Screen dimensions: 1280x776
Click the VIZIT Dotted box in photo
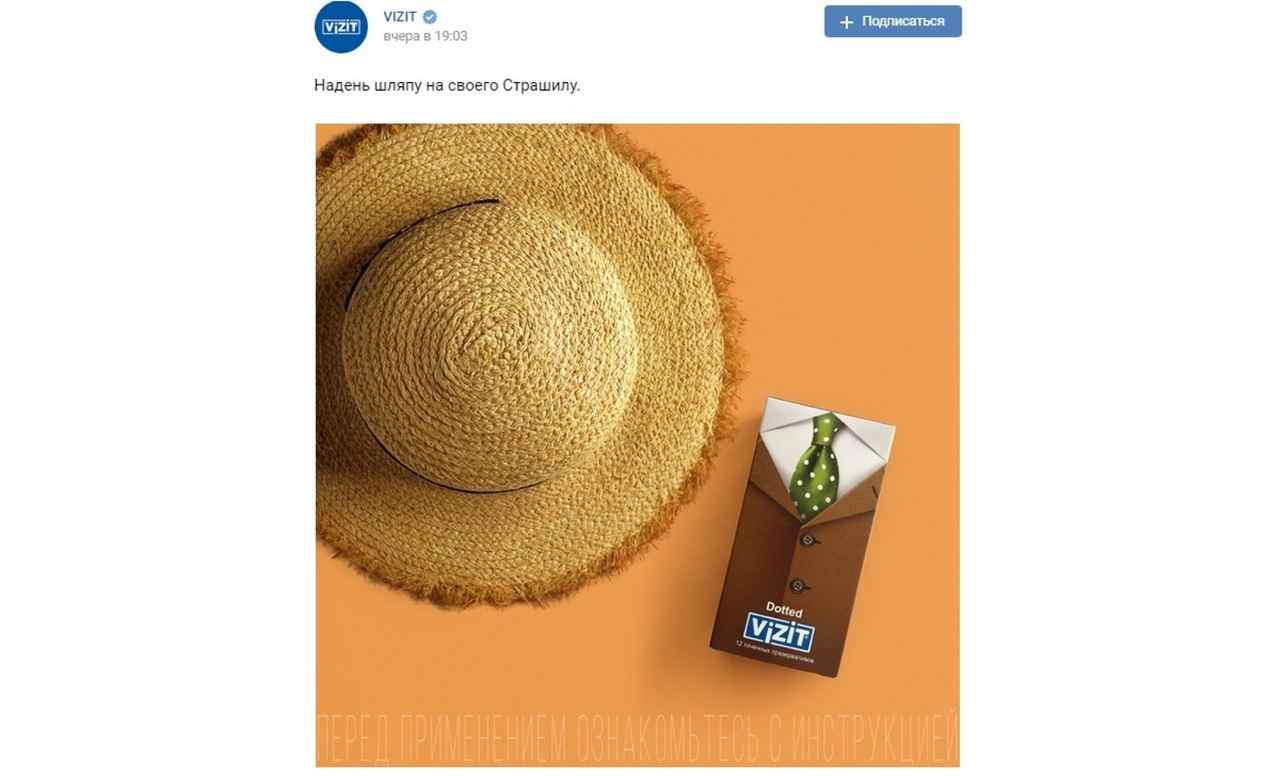click(800, 537)
